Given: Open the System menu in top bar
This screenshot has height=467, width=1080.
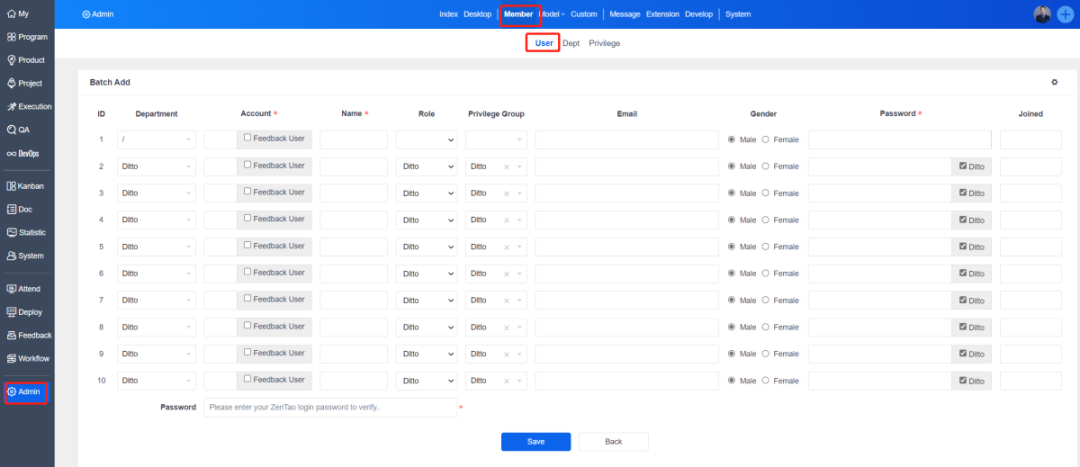Looking at the screenshot, I should pyautogui.click(x=738, y=14).
